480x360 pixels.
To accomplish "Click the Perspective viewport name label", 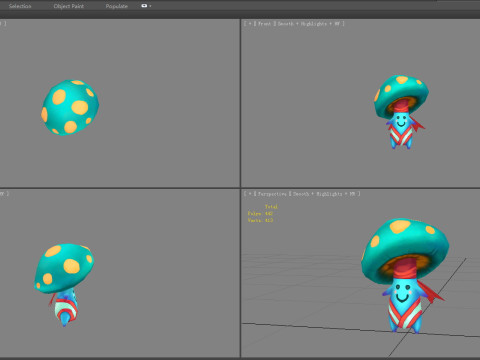I will tap(272, 194).
